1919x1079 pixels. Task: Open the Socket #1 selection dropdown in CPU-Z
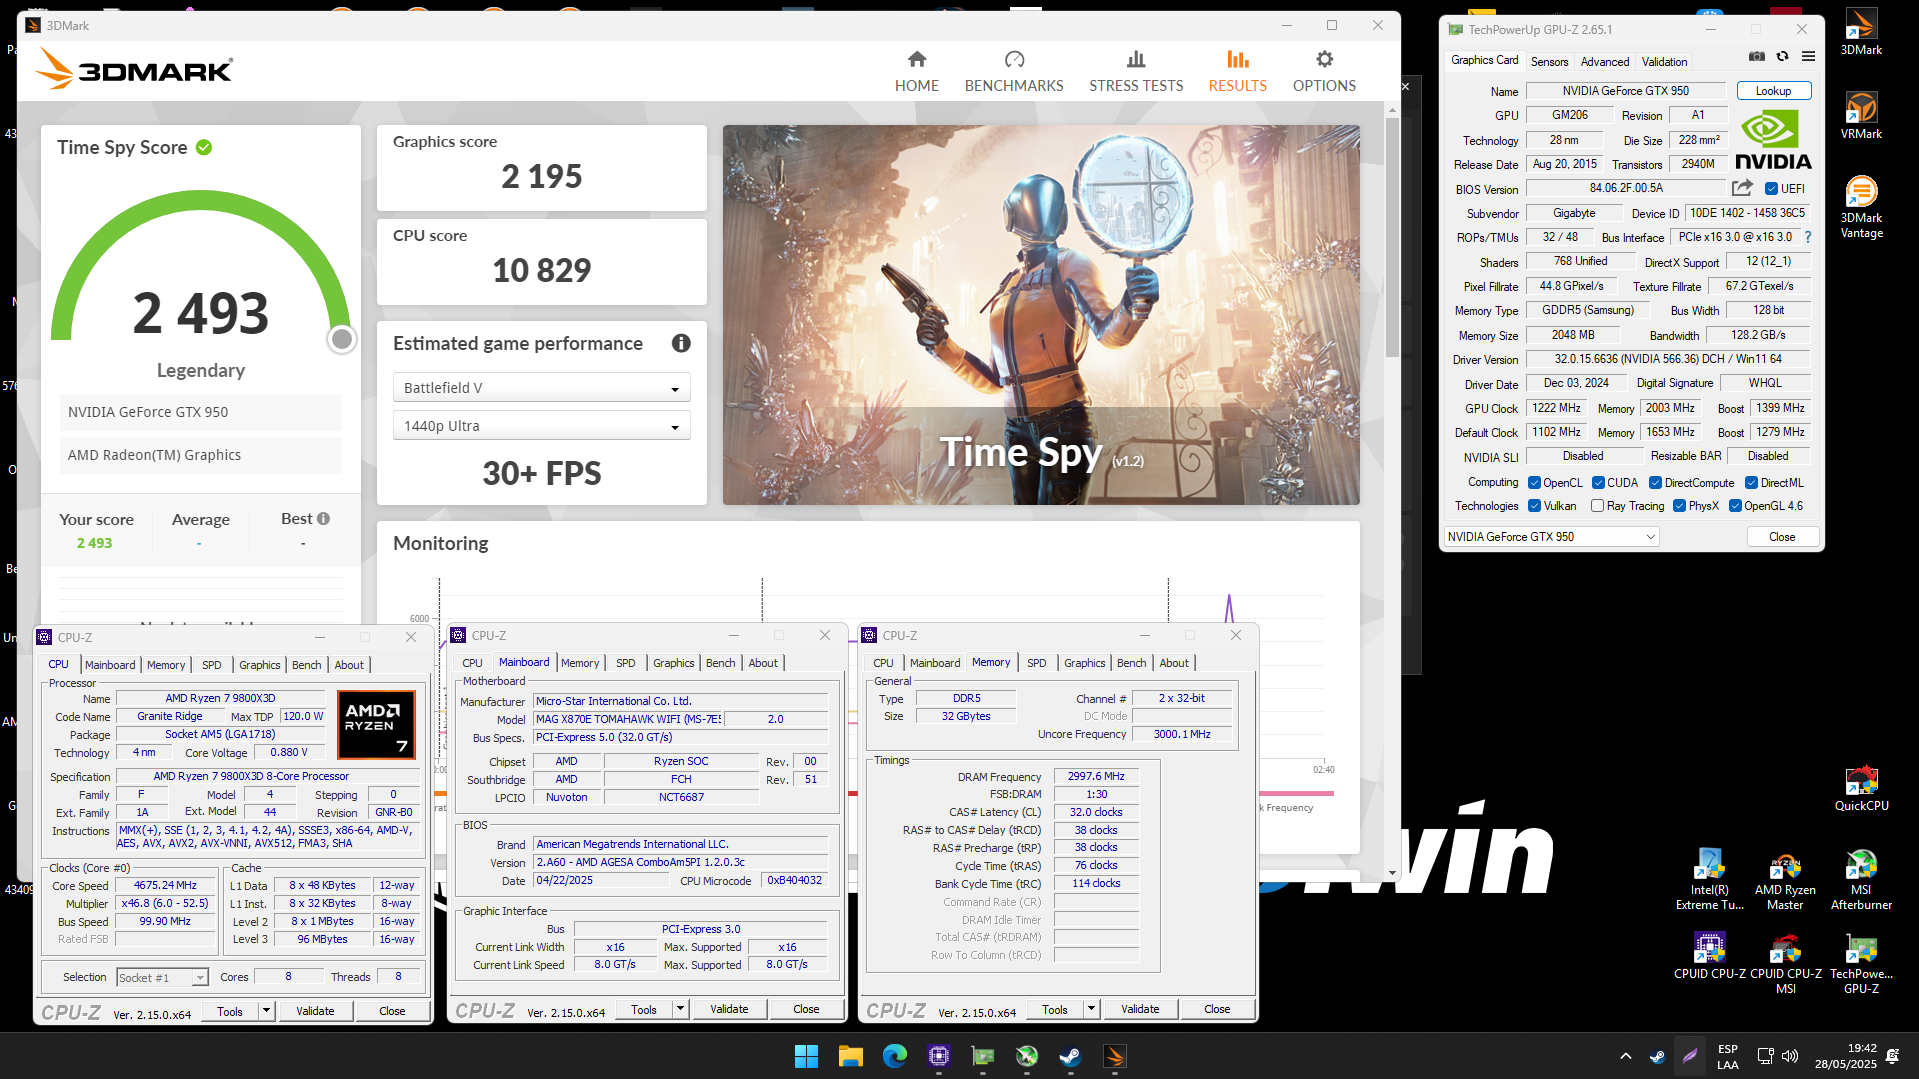162,978
